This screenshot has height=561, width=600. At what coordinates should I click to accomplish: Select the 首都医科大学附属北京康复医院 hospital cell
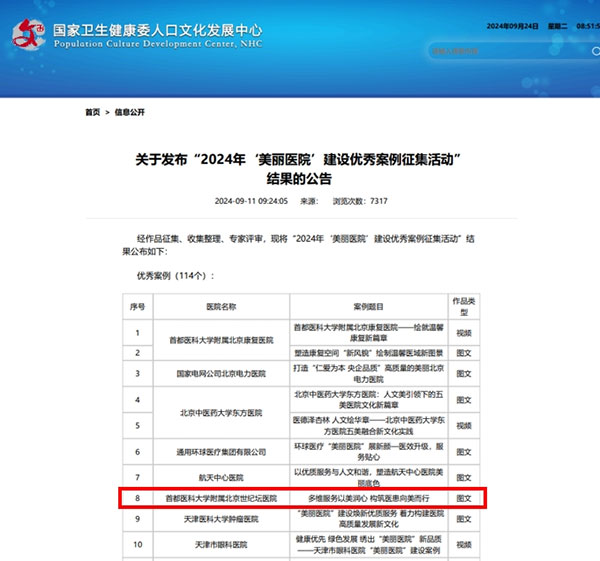point(221,340)
